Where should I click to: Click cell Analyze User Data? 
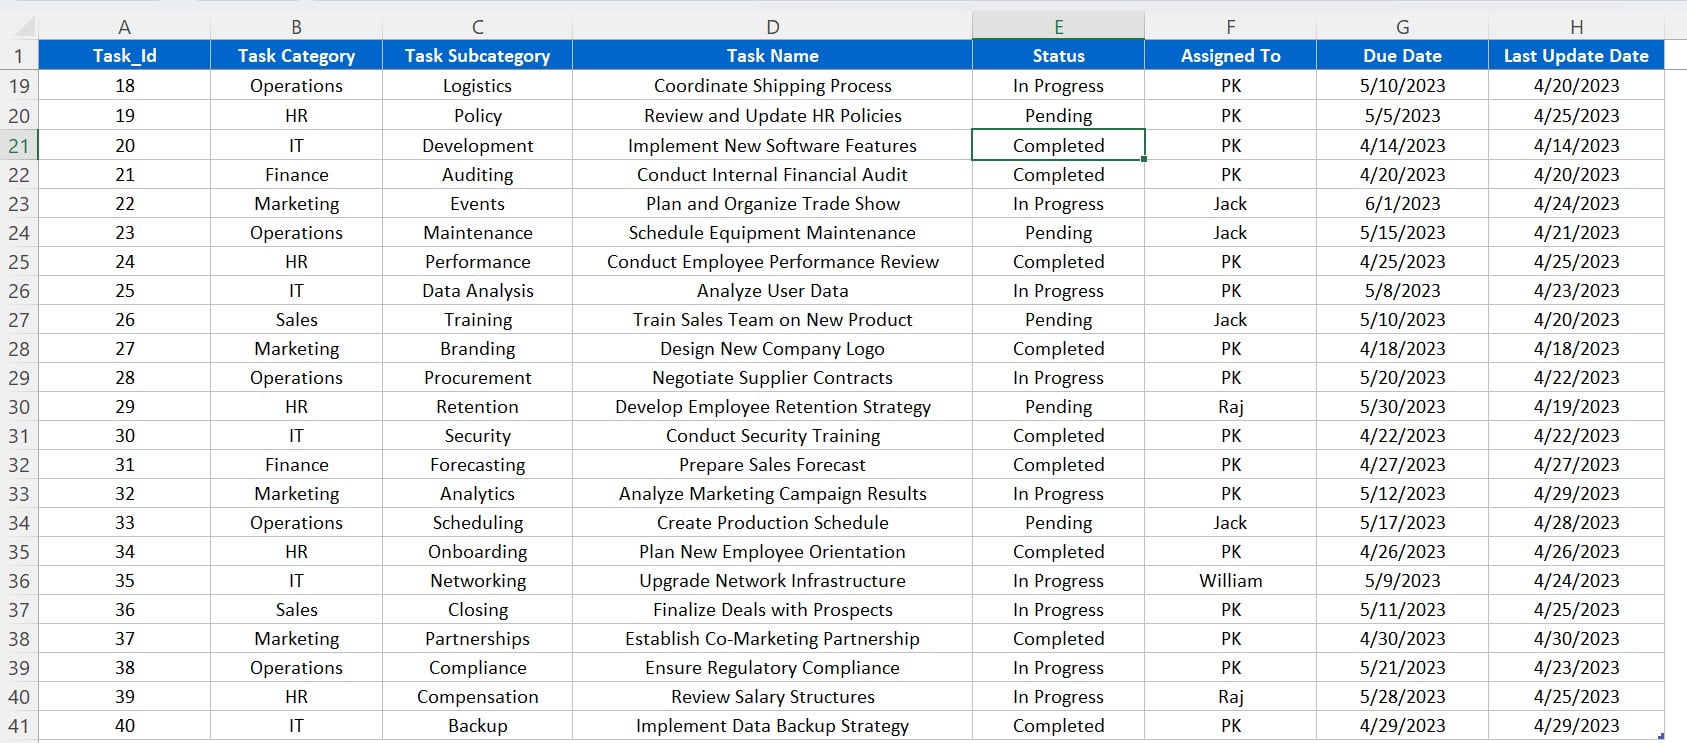(x=772, y=291)
